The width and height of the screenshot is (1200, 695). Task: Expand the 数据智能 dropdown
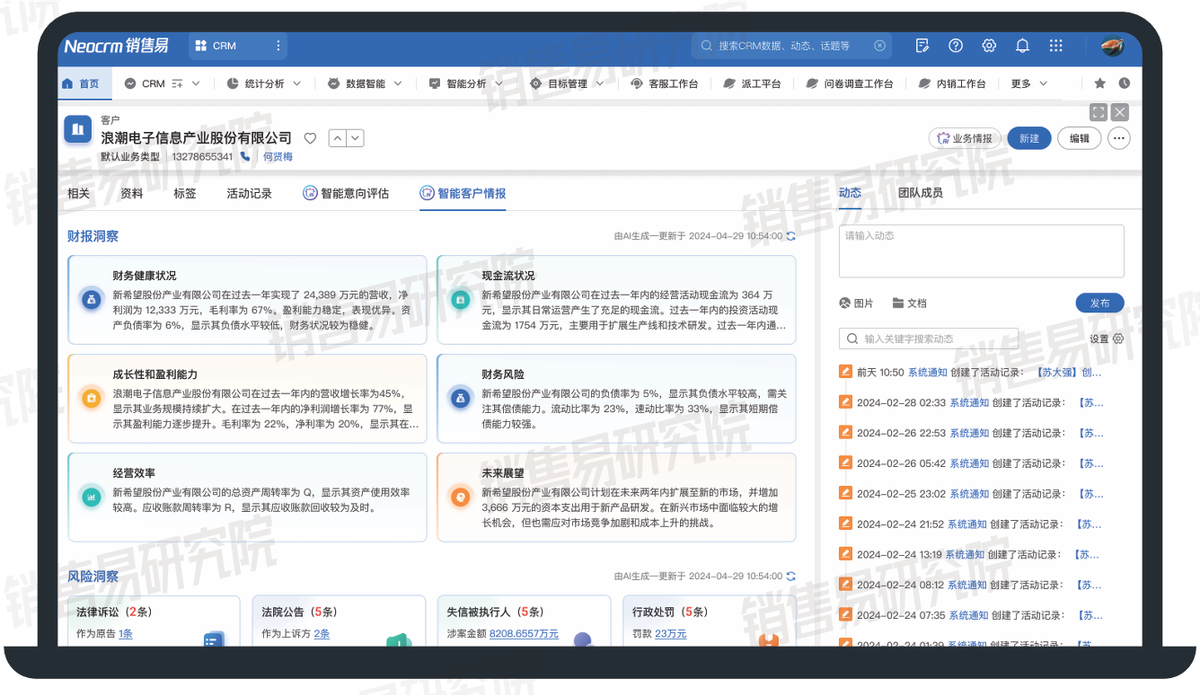(398, 84)
